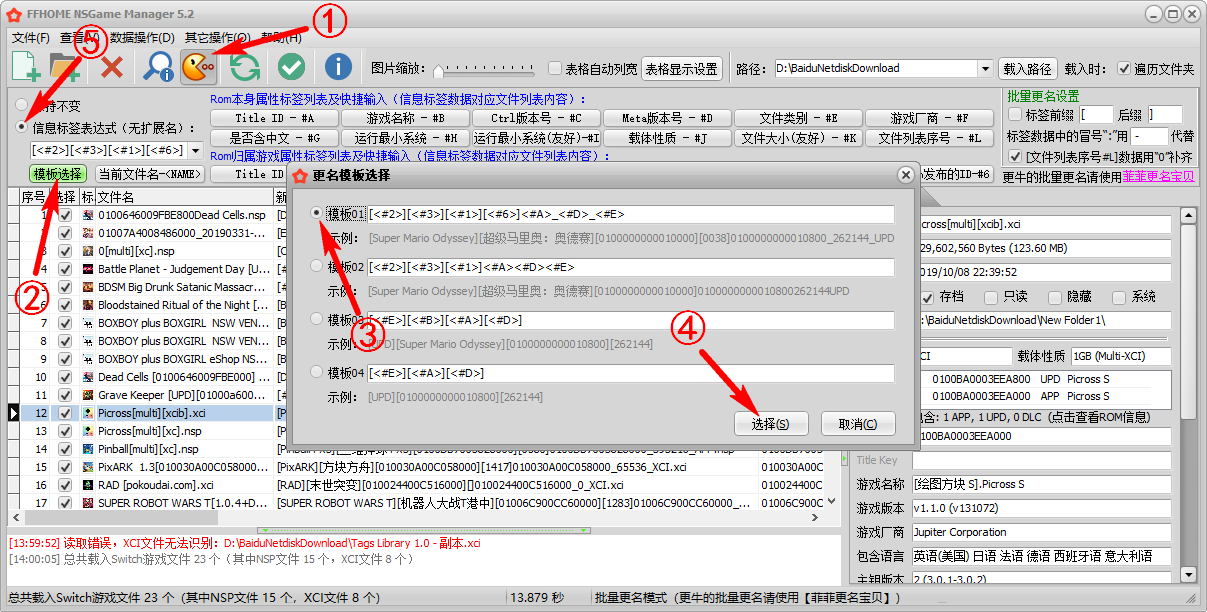
Task: Toggle 遍历文件夹 checkbox
Action: 1124,69
